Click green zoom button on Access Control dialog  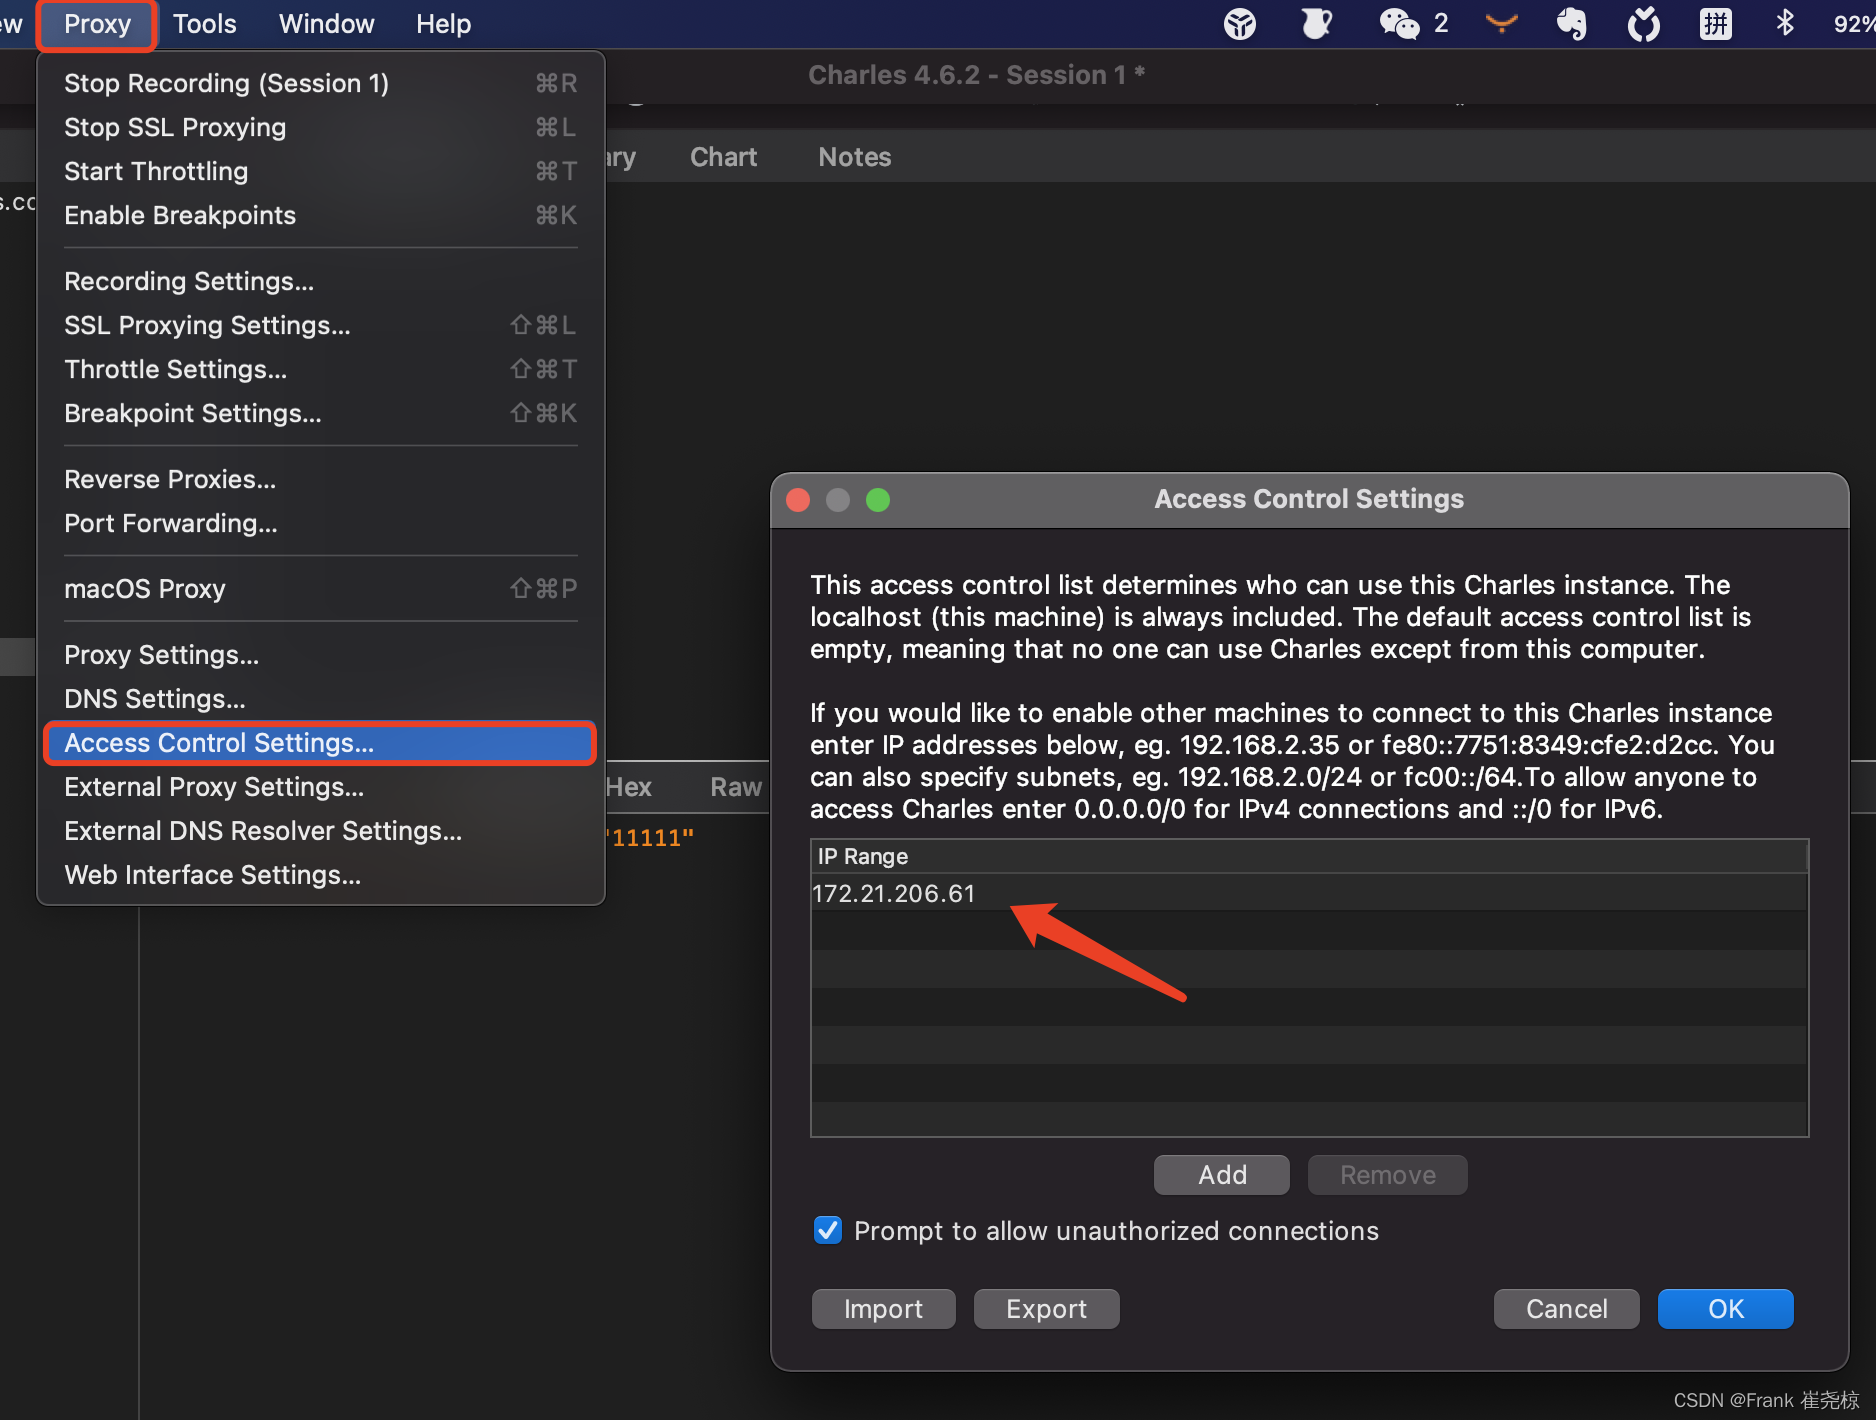[878, 500]
